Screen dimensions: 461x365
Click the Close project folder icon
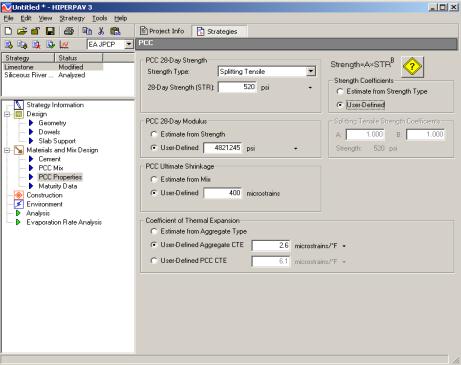(x=35, y=31)
